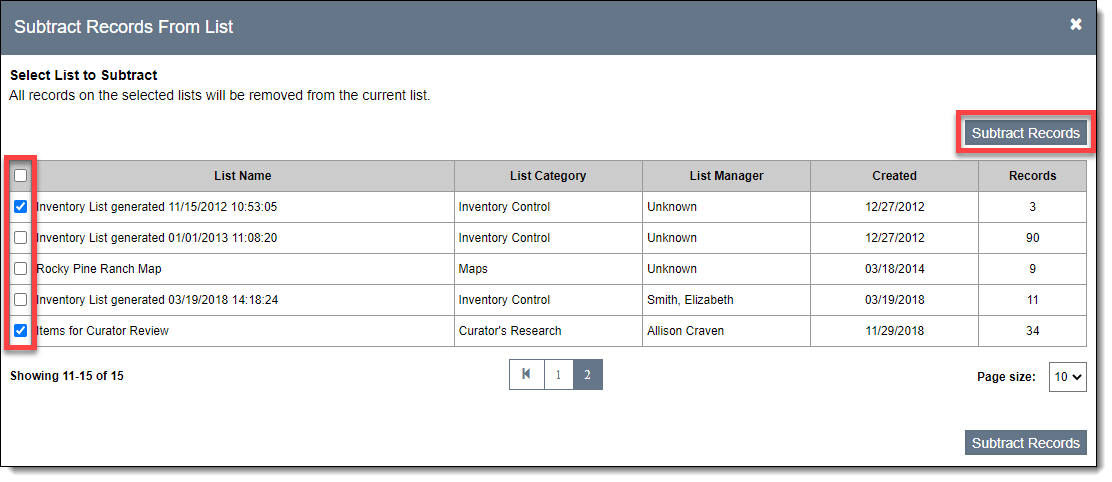Screen dimensions: 1112x482
Task: Open the Page size dropdown
Action: 1068,377
